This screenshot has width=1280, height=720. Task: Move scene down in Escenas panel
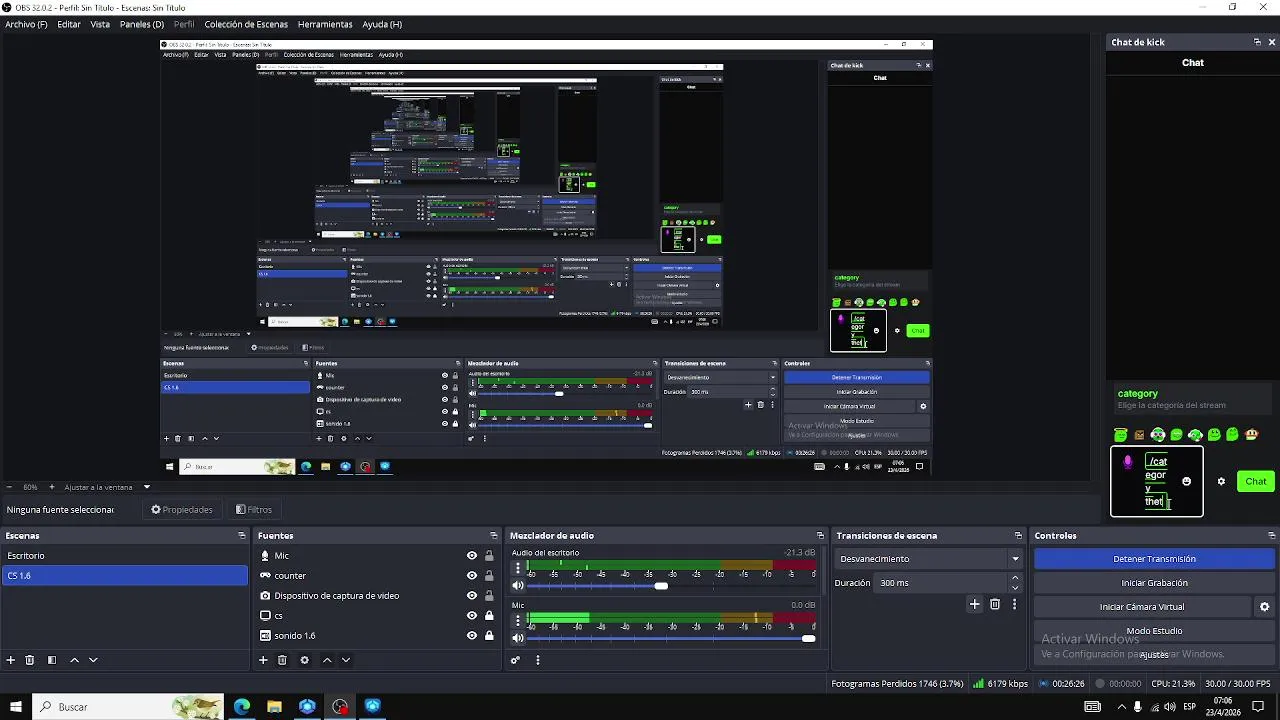point(93,660)
